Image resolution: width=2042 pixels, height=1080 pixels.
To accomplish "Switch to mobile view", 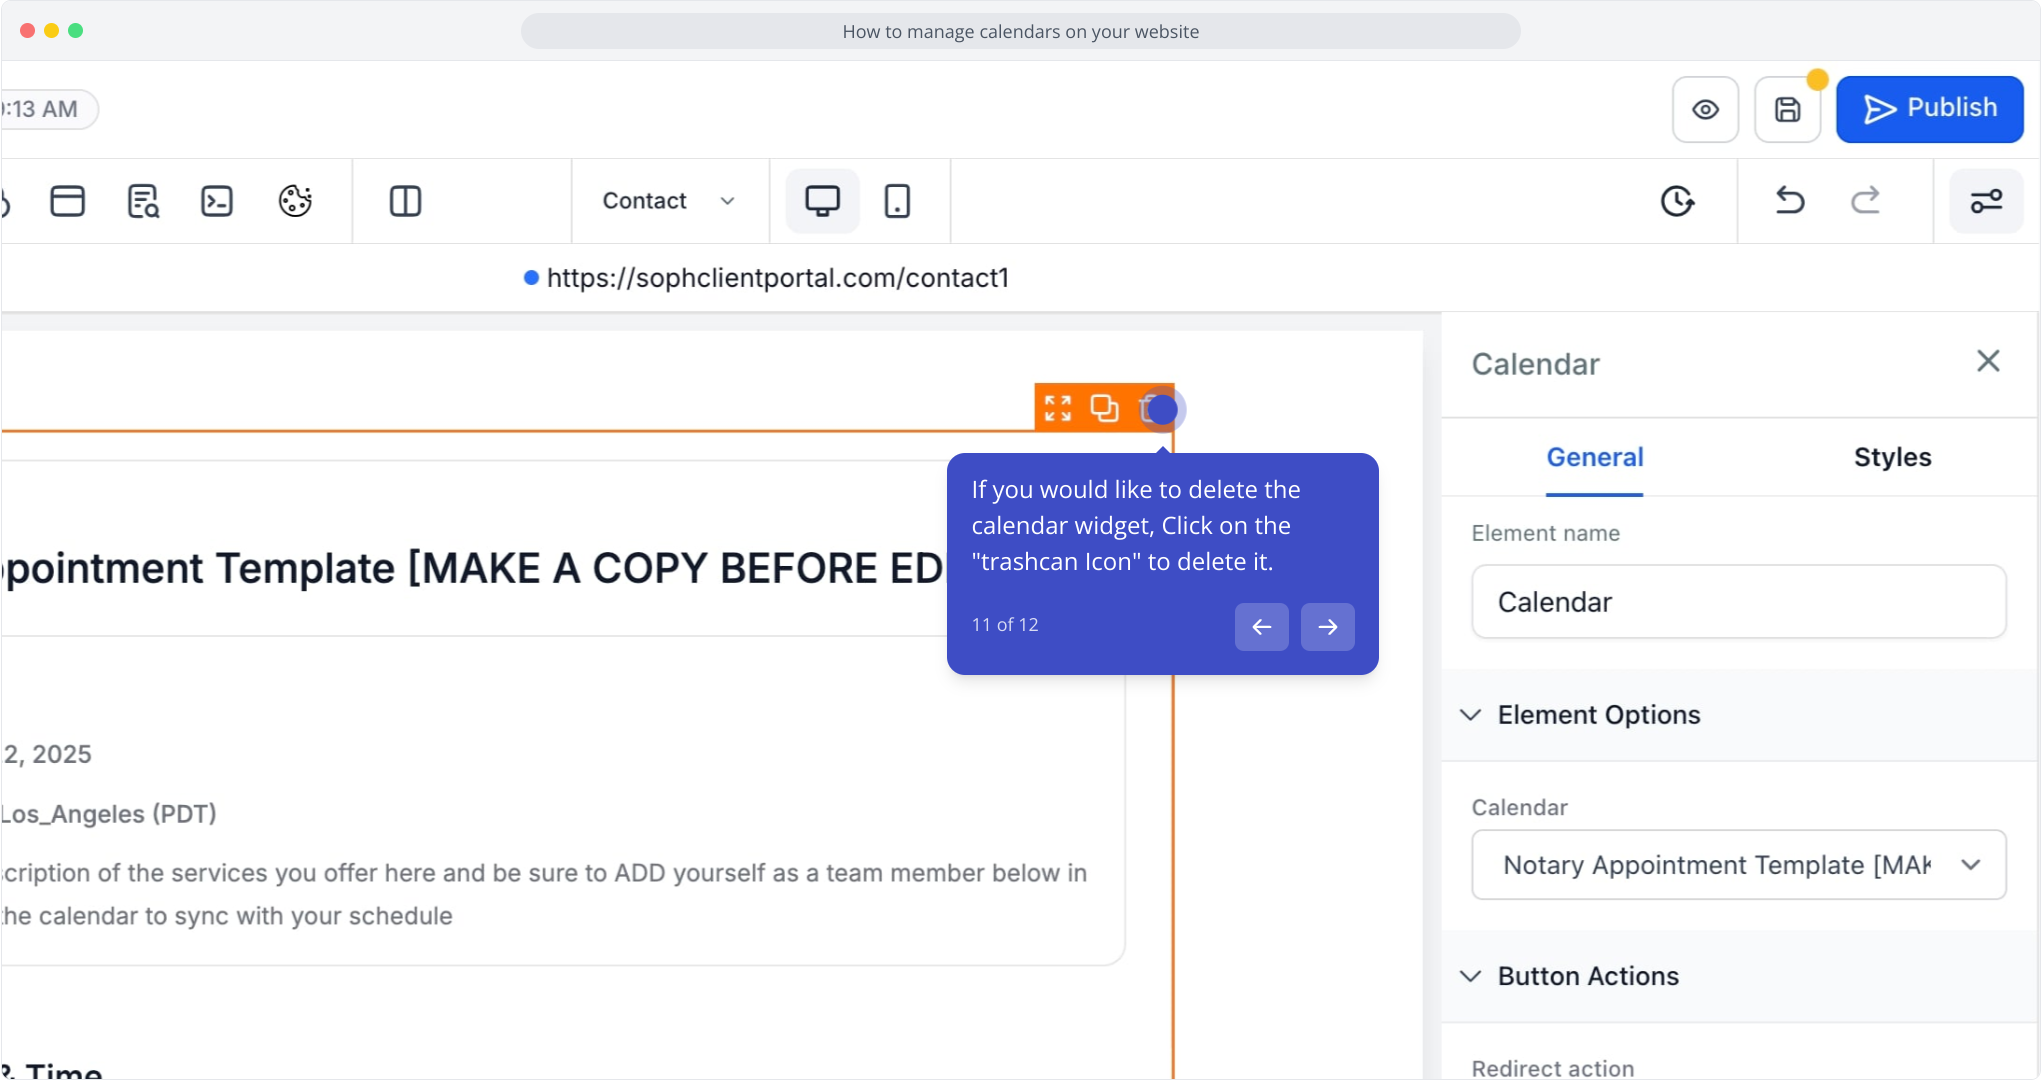I will click(897, 201).
